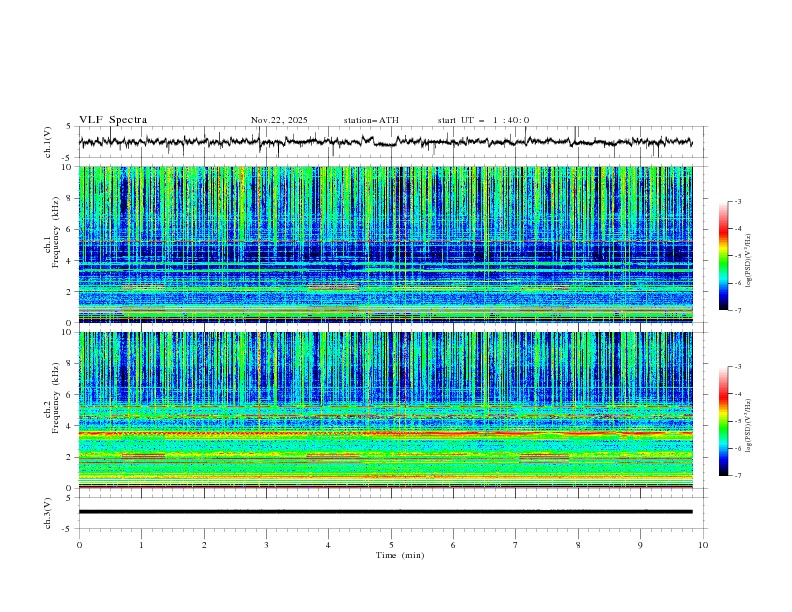
Task: Click time axis tick label '2'
Action: click(204, 545)
